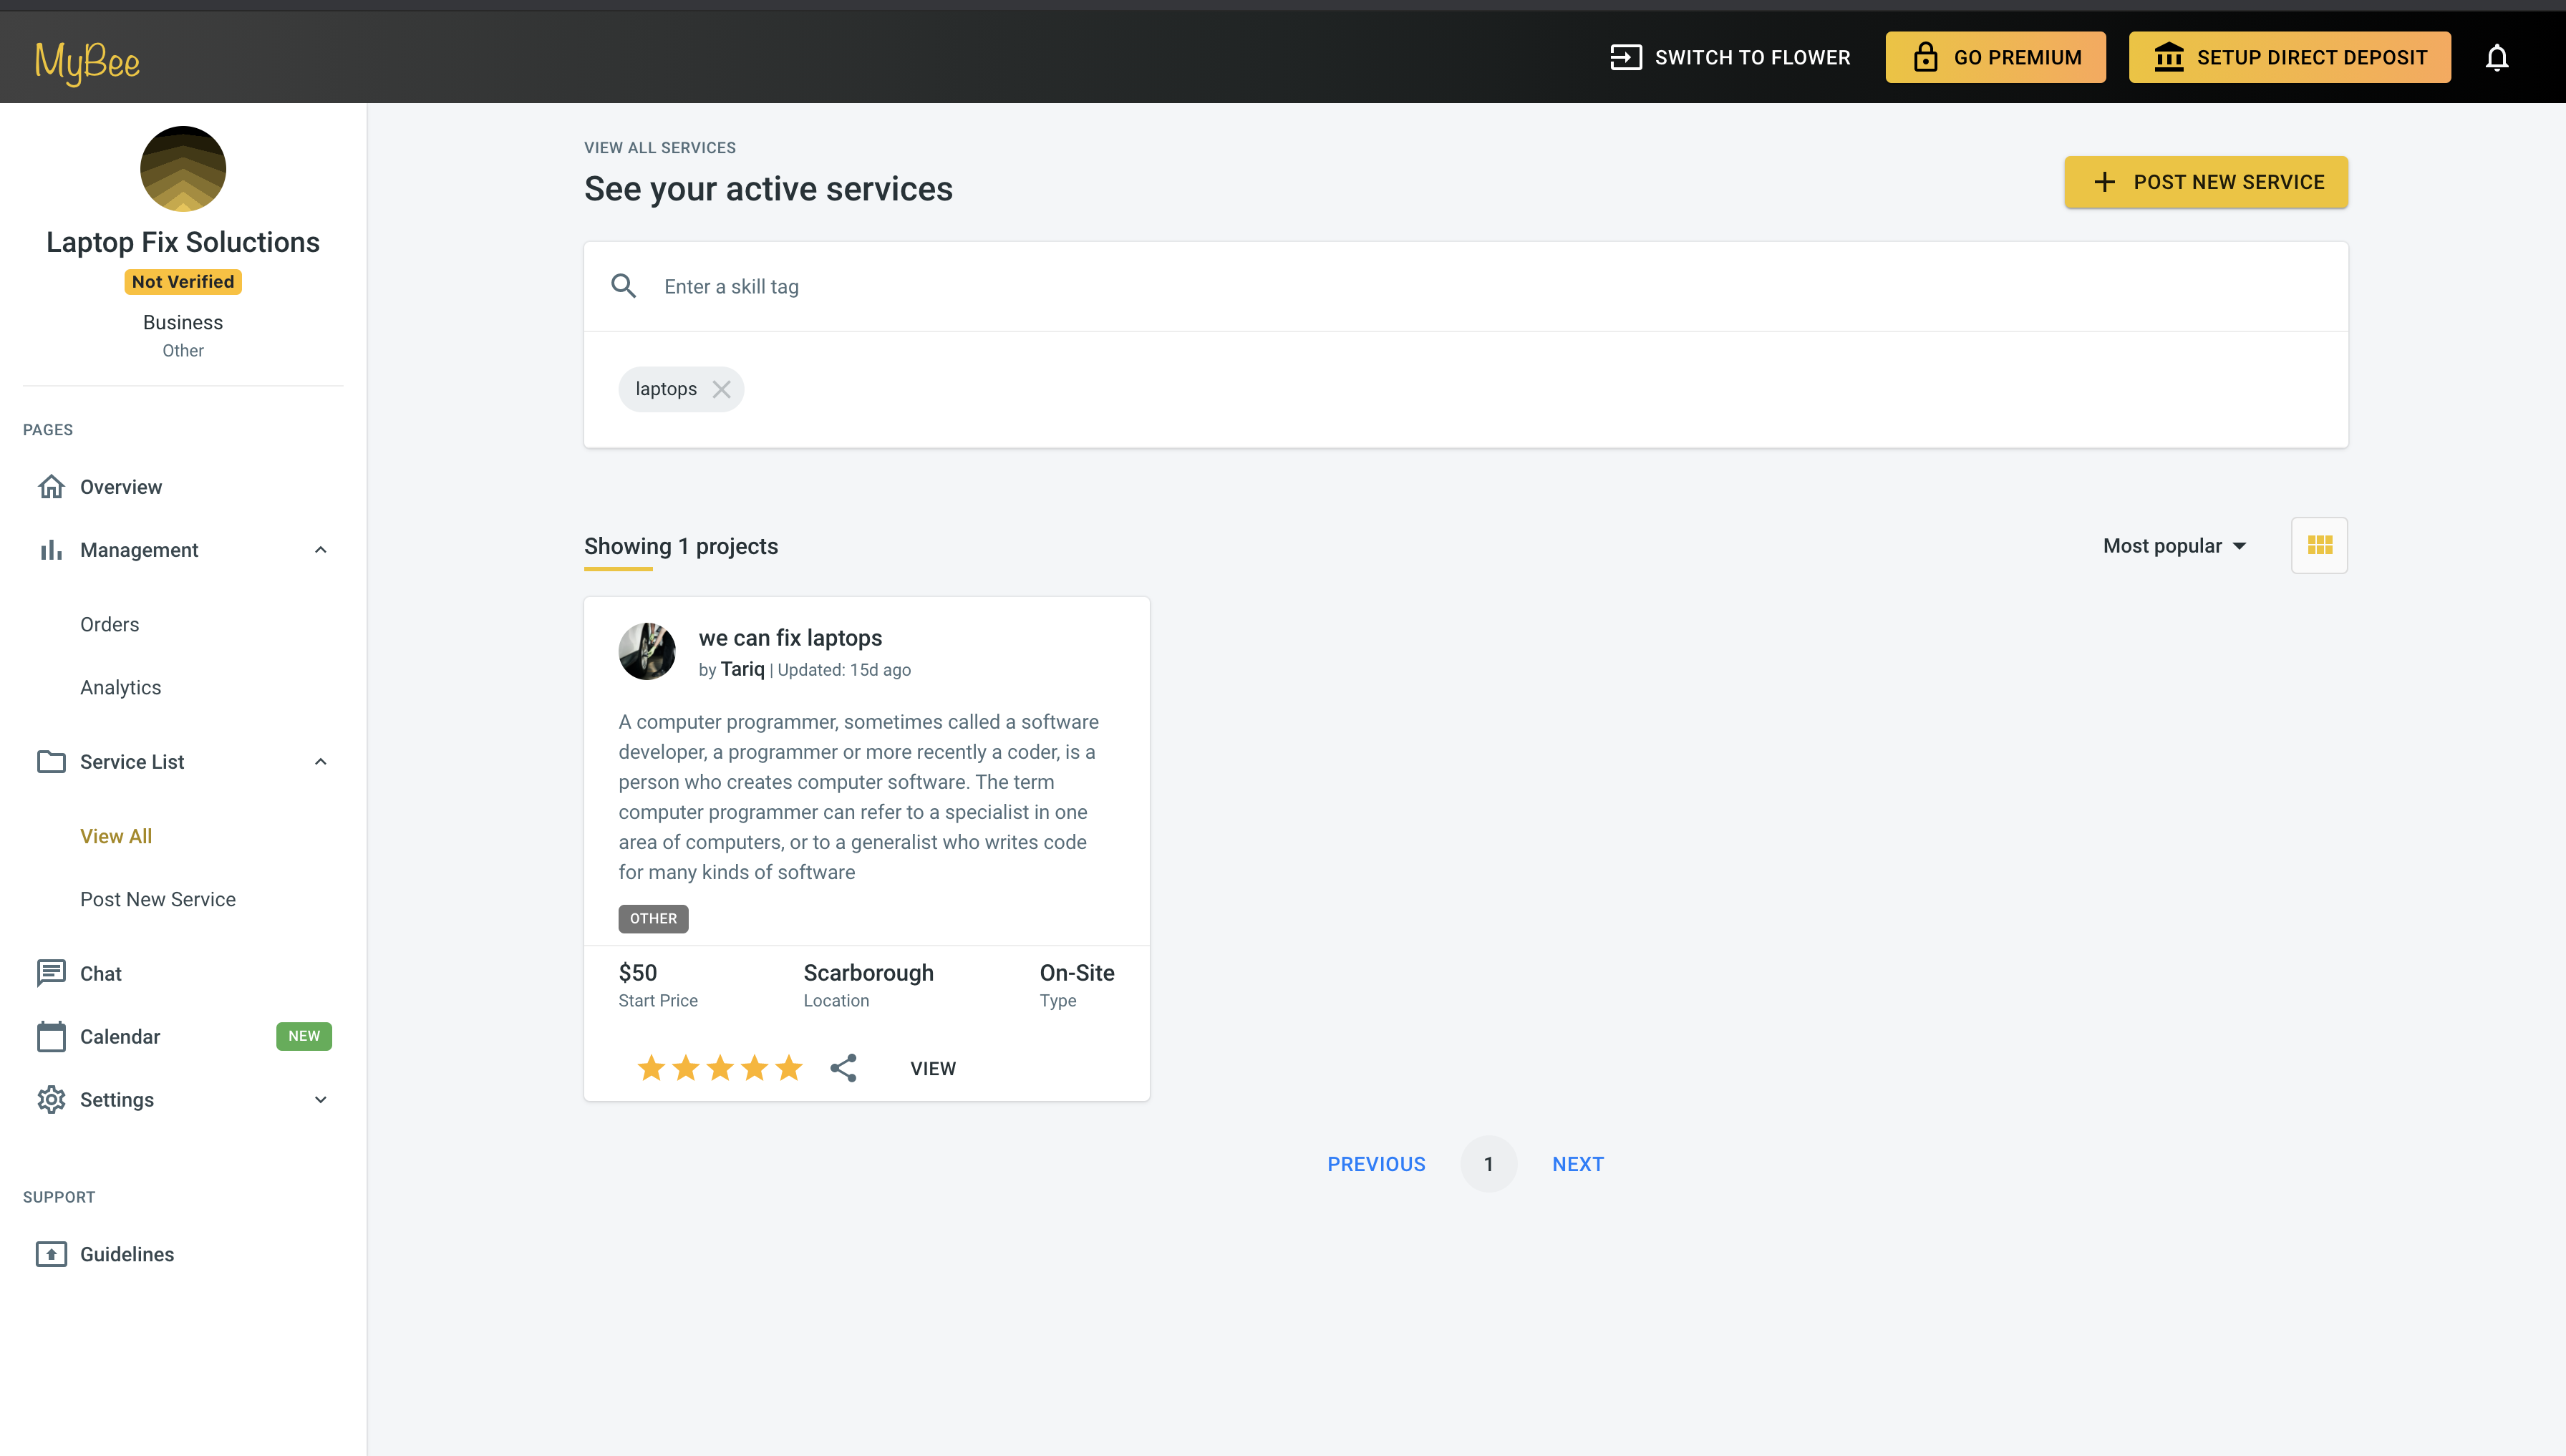This screenshot has width=2566, height=1456.
Task: Click NEXT in the pagination controls
Action: (1578, 1163)
